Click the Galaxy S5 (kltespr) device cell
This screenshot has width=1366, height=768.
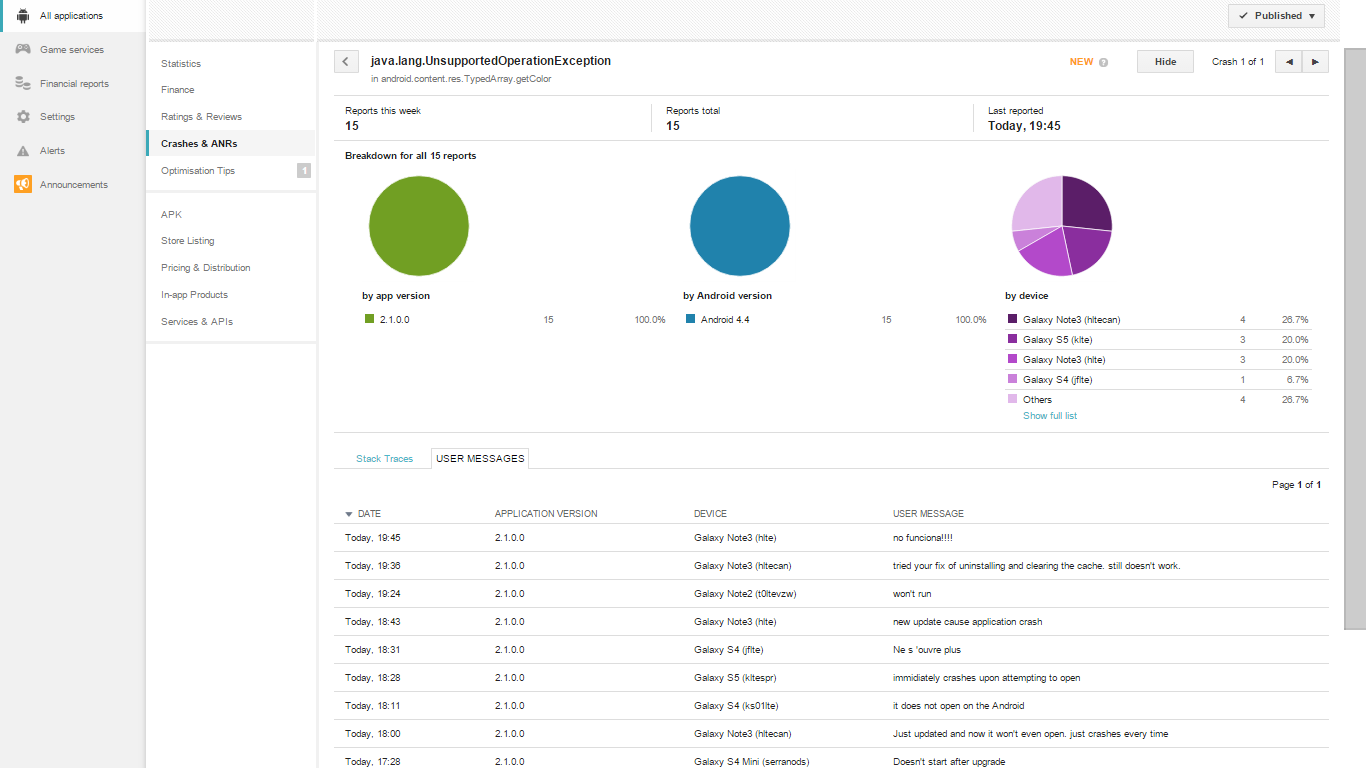(735, 678)
